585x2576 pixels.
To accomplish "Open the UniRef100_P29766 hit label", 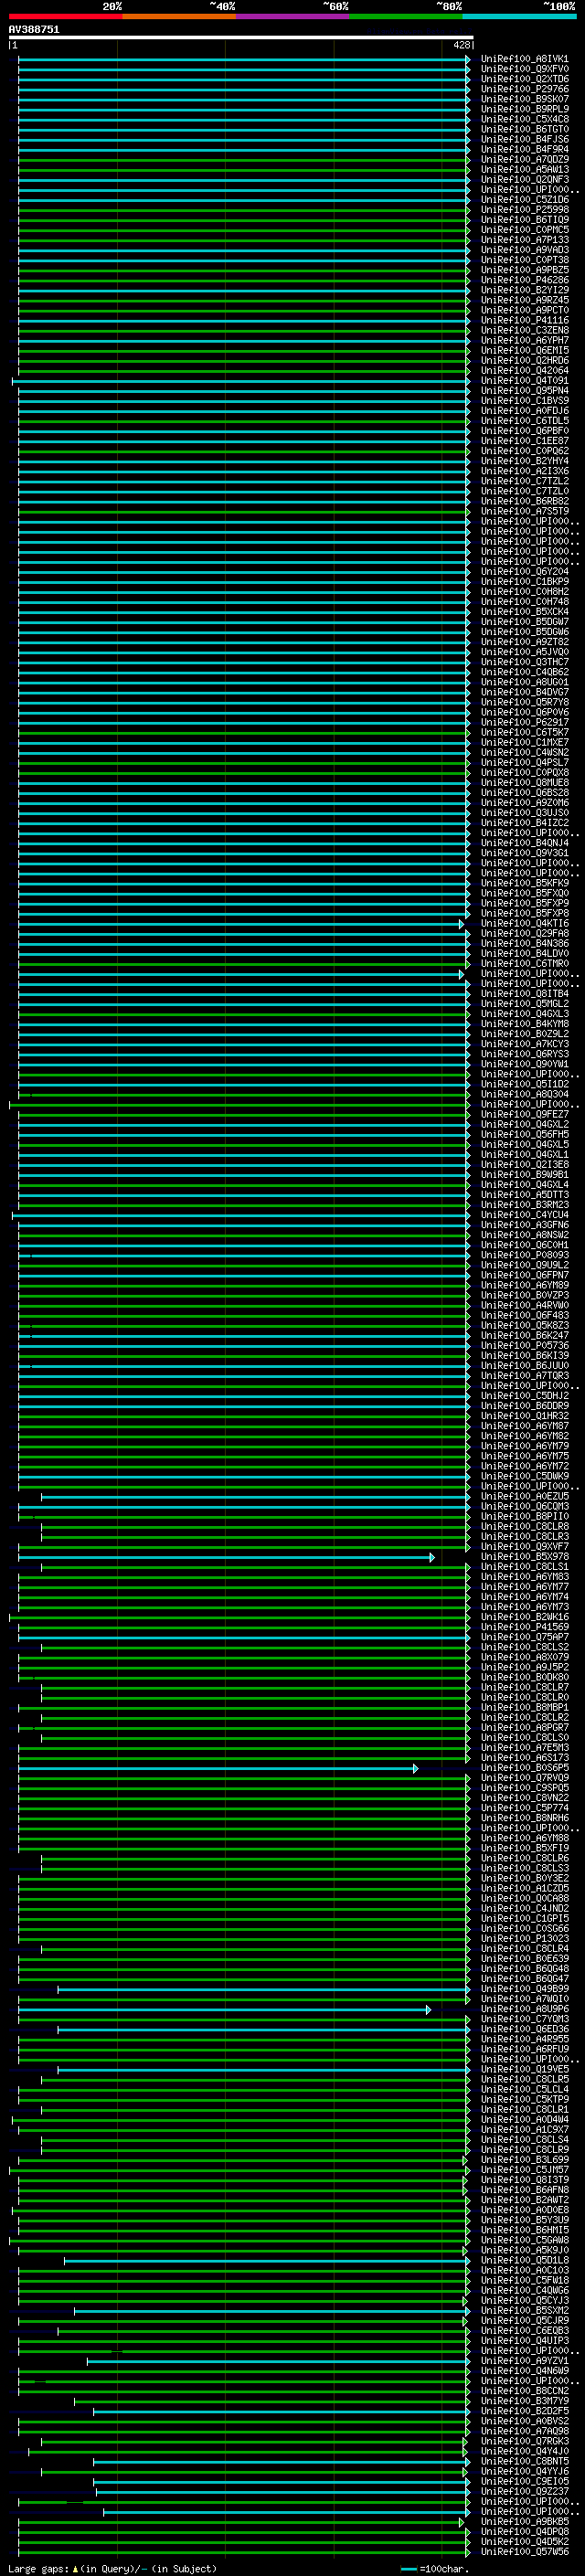I will tap(524, 89).
